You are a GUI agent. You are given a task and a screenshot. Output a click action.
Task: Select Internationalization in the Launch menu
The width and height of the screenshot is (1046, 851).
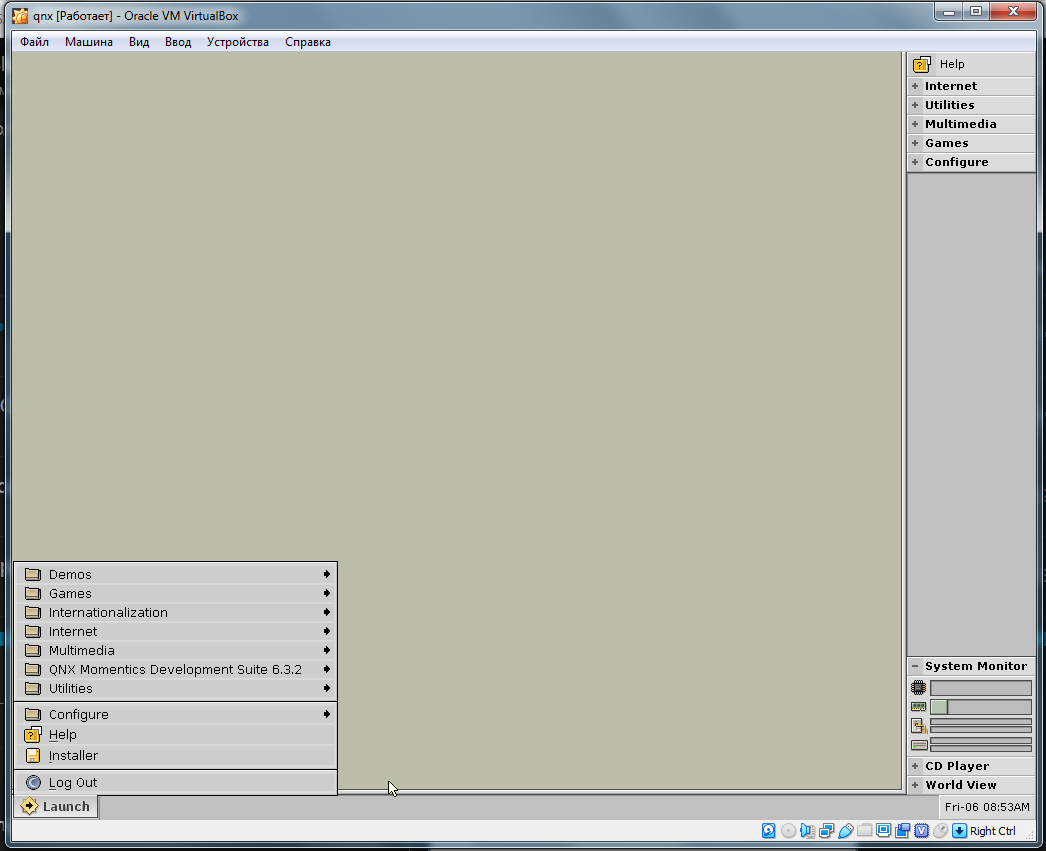point(175,612)
